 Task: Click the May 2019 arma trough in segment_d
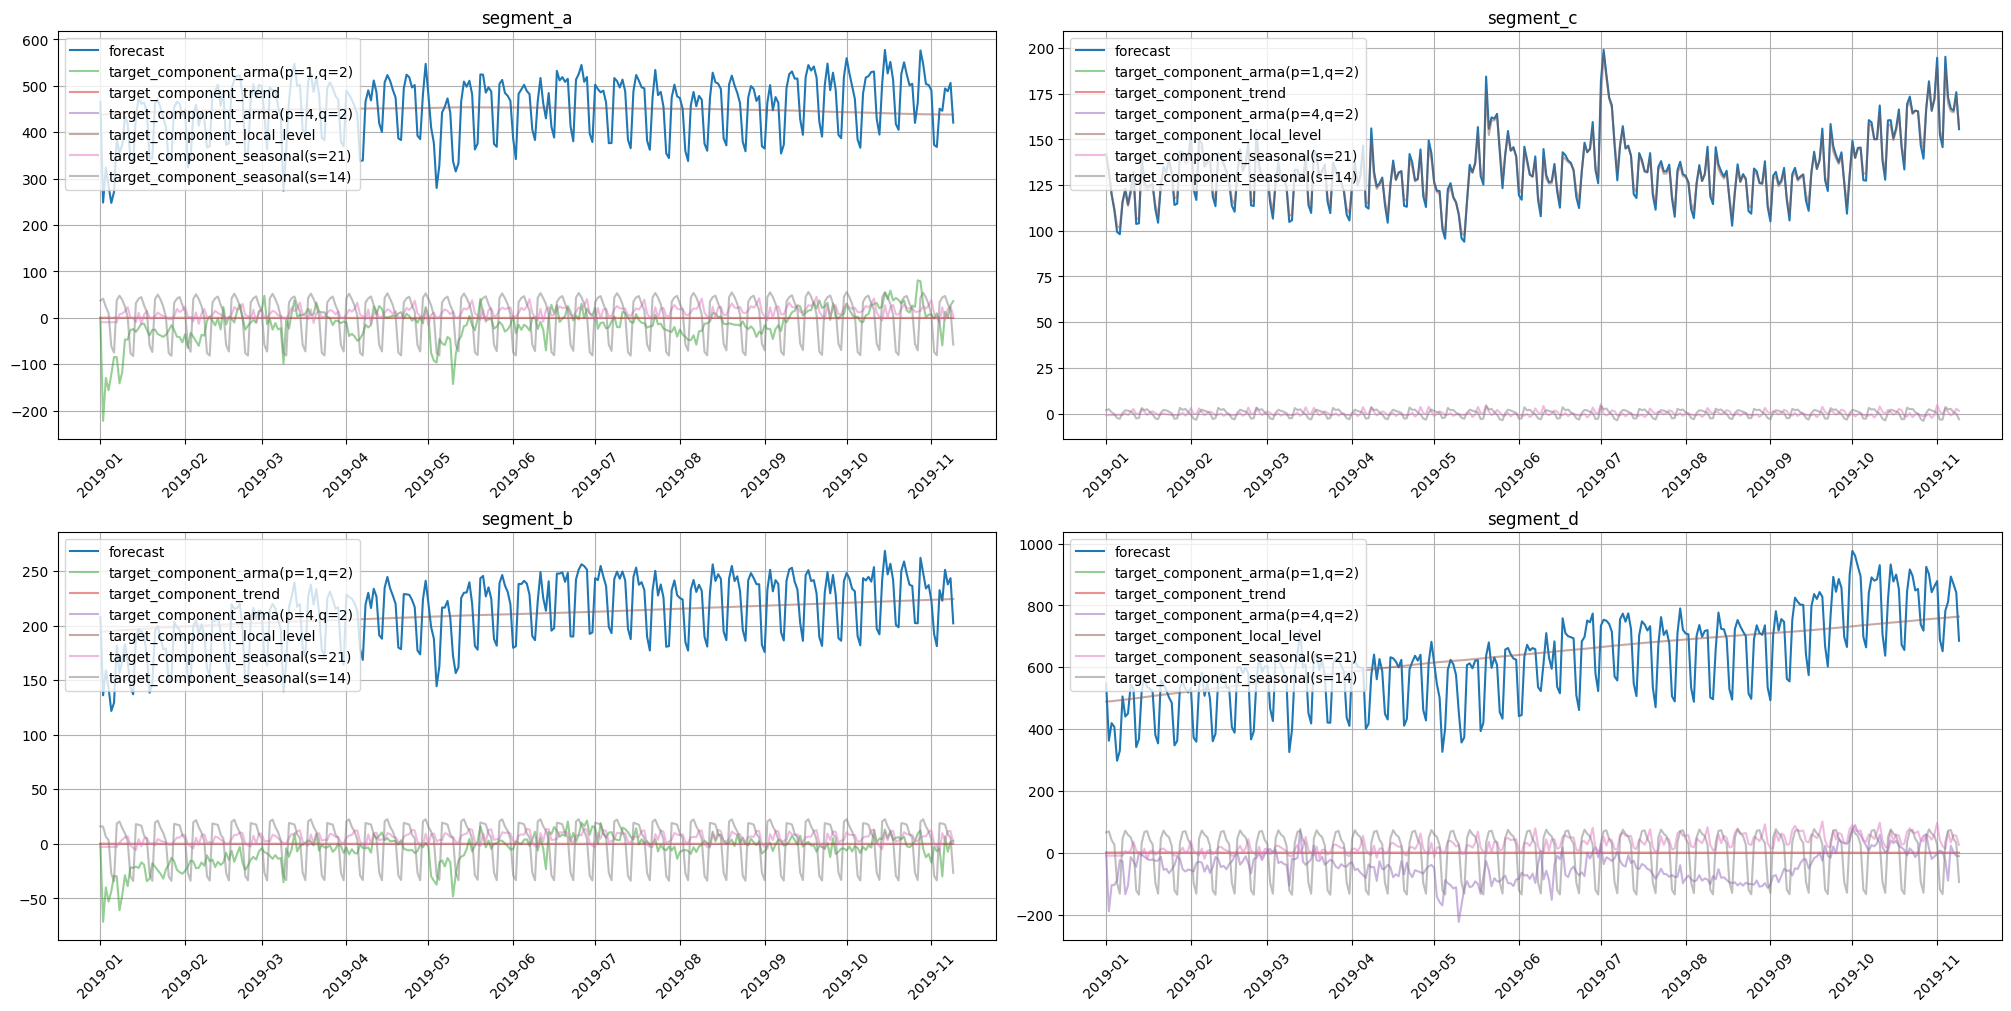(1458, 921)
